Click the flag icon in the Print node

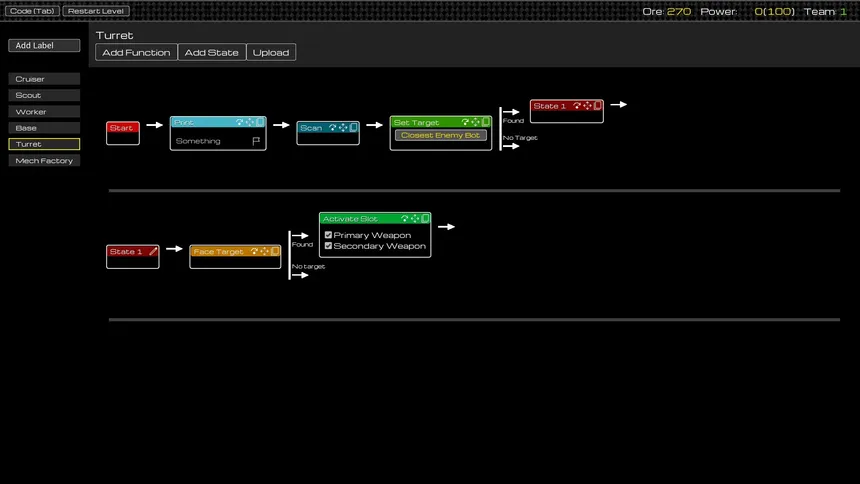(256, 142)
